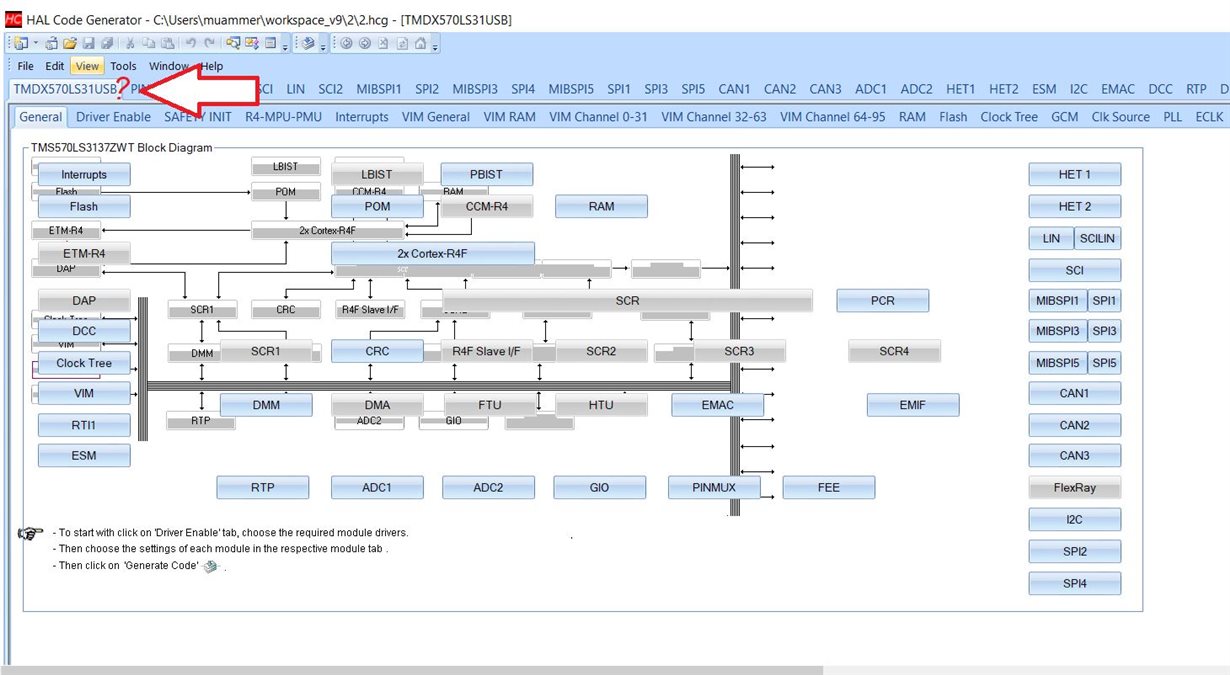Expand the navigation toolbar overflow arrow
This screenshot has height=675, width=1230.
point(435,45)
